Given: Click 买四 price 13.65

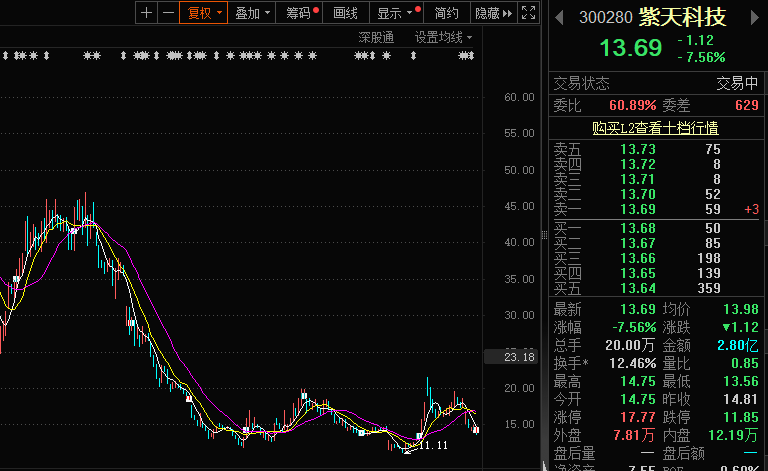Looking at the screenshot, I should pos(638,273).
